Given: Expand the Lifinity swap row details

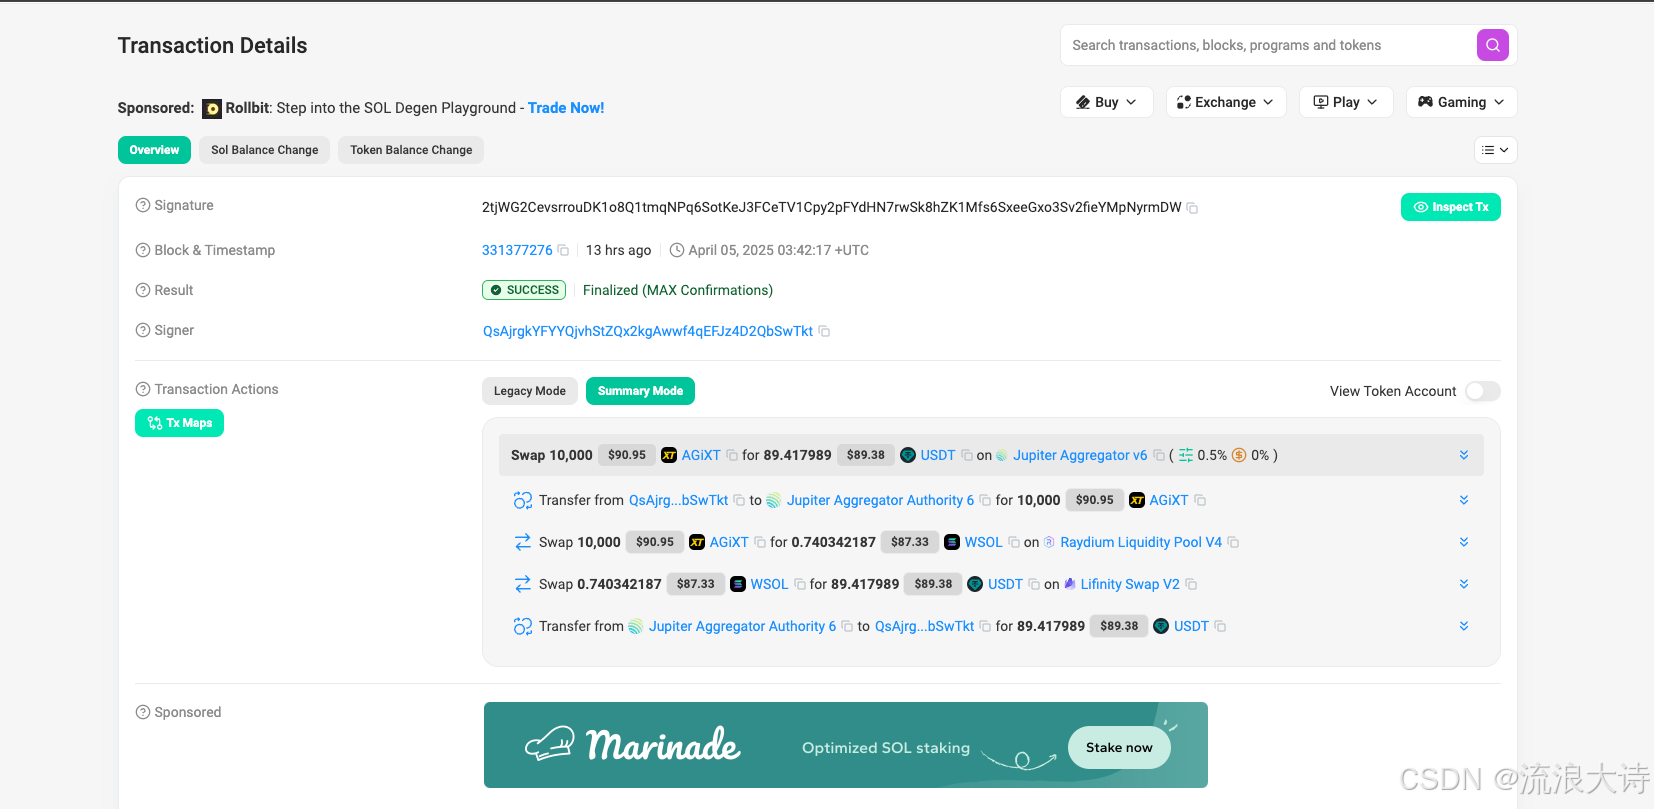Looking at the screenshot, I should click(1464, 584).
